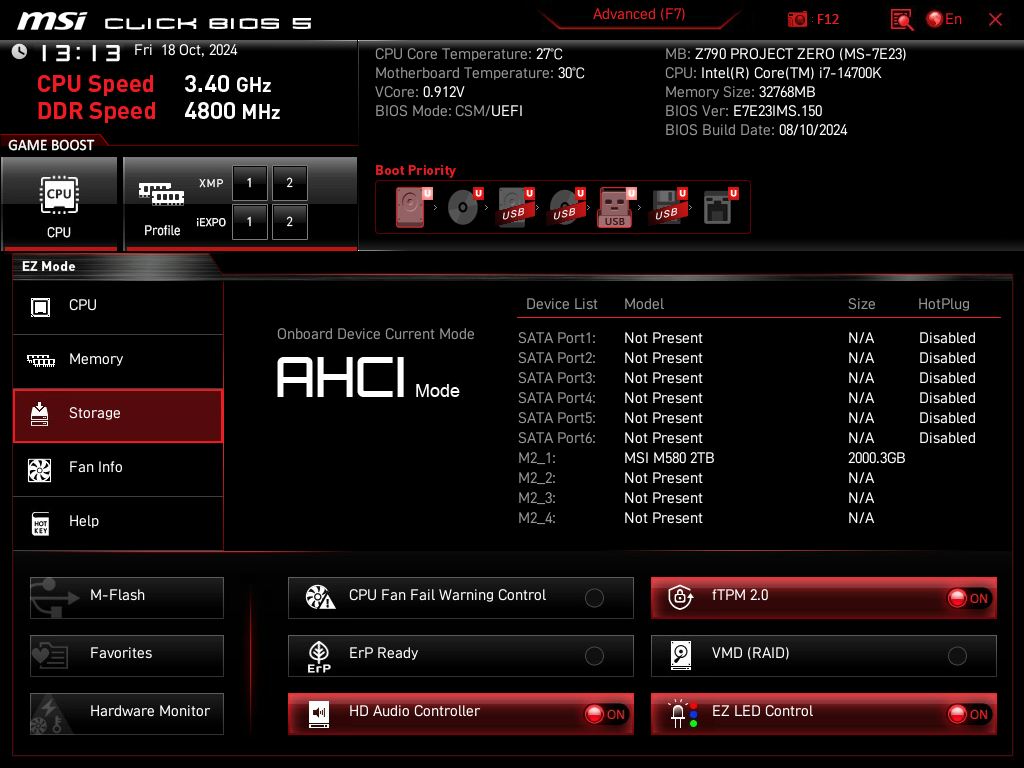Click the BIOS Ver E7E23IMS.150 text
Viewport: 1024px width, 768px height.
coord(743,111)
